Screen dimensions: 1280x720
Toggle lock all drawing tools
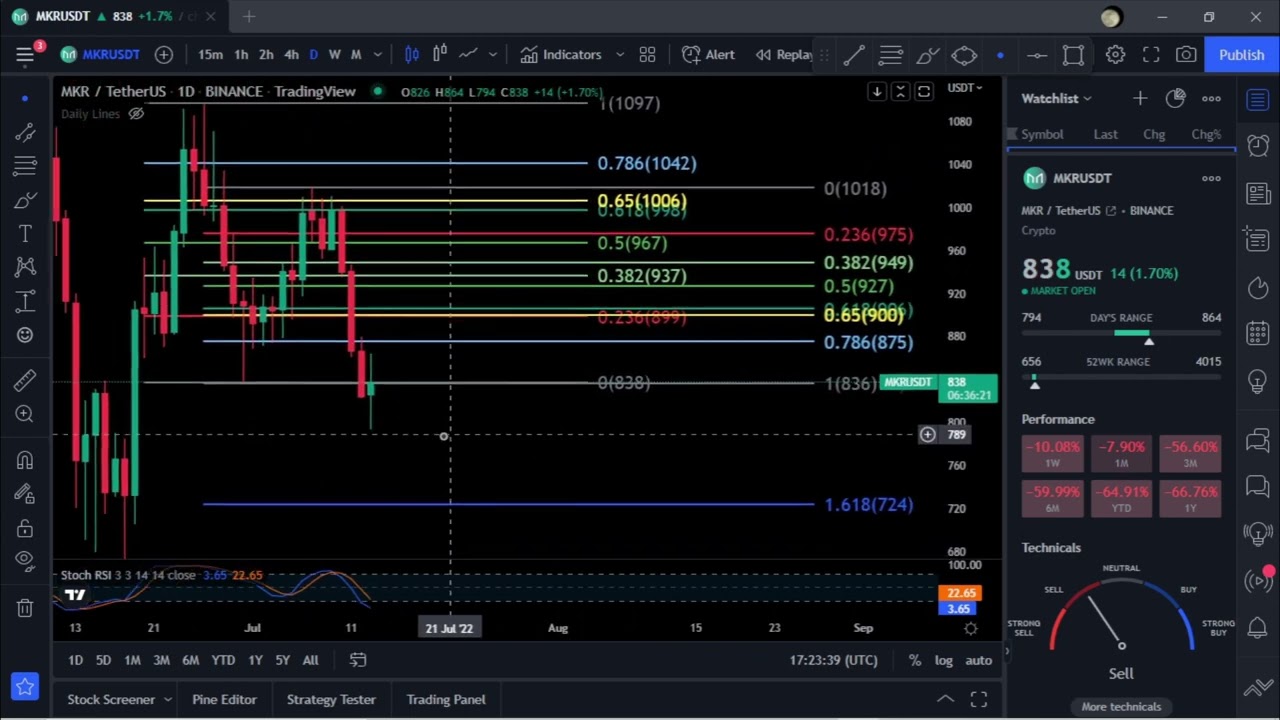click(x=25, y=528)
